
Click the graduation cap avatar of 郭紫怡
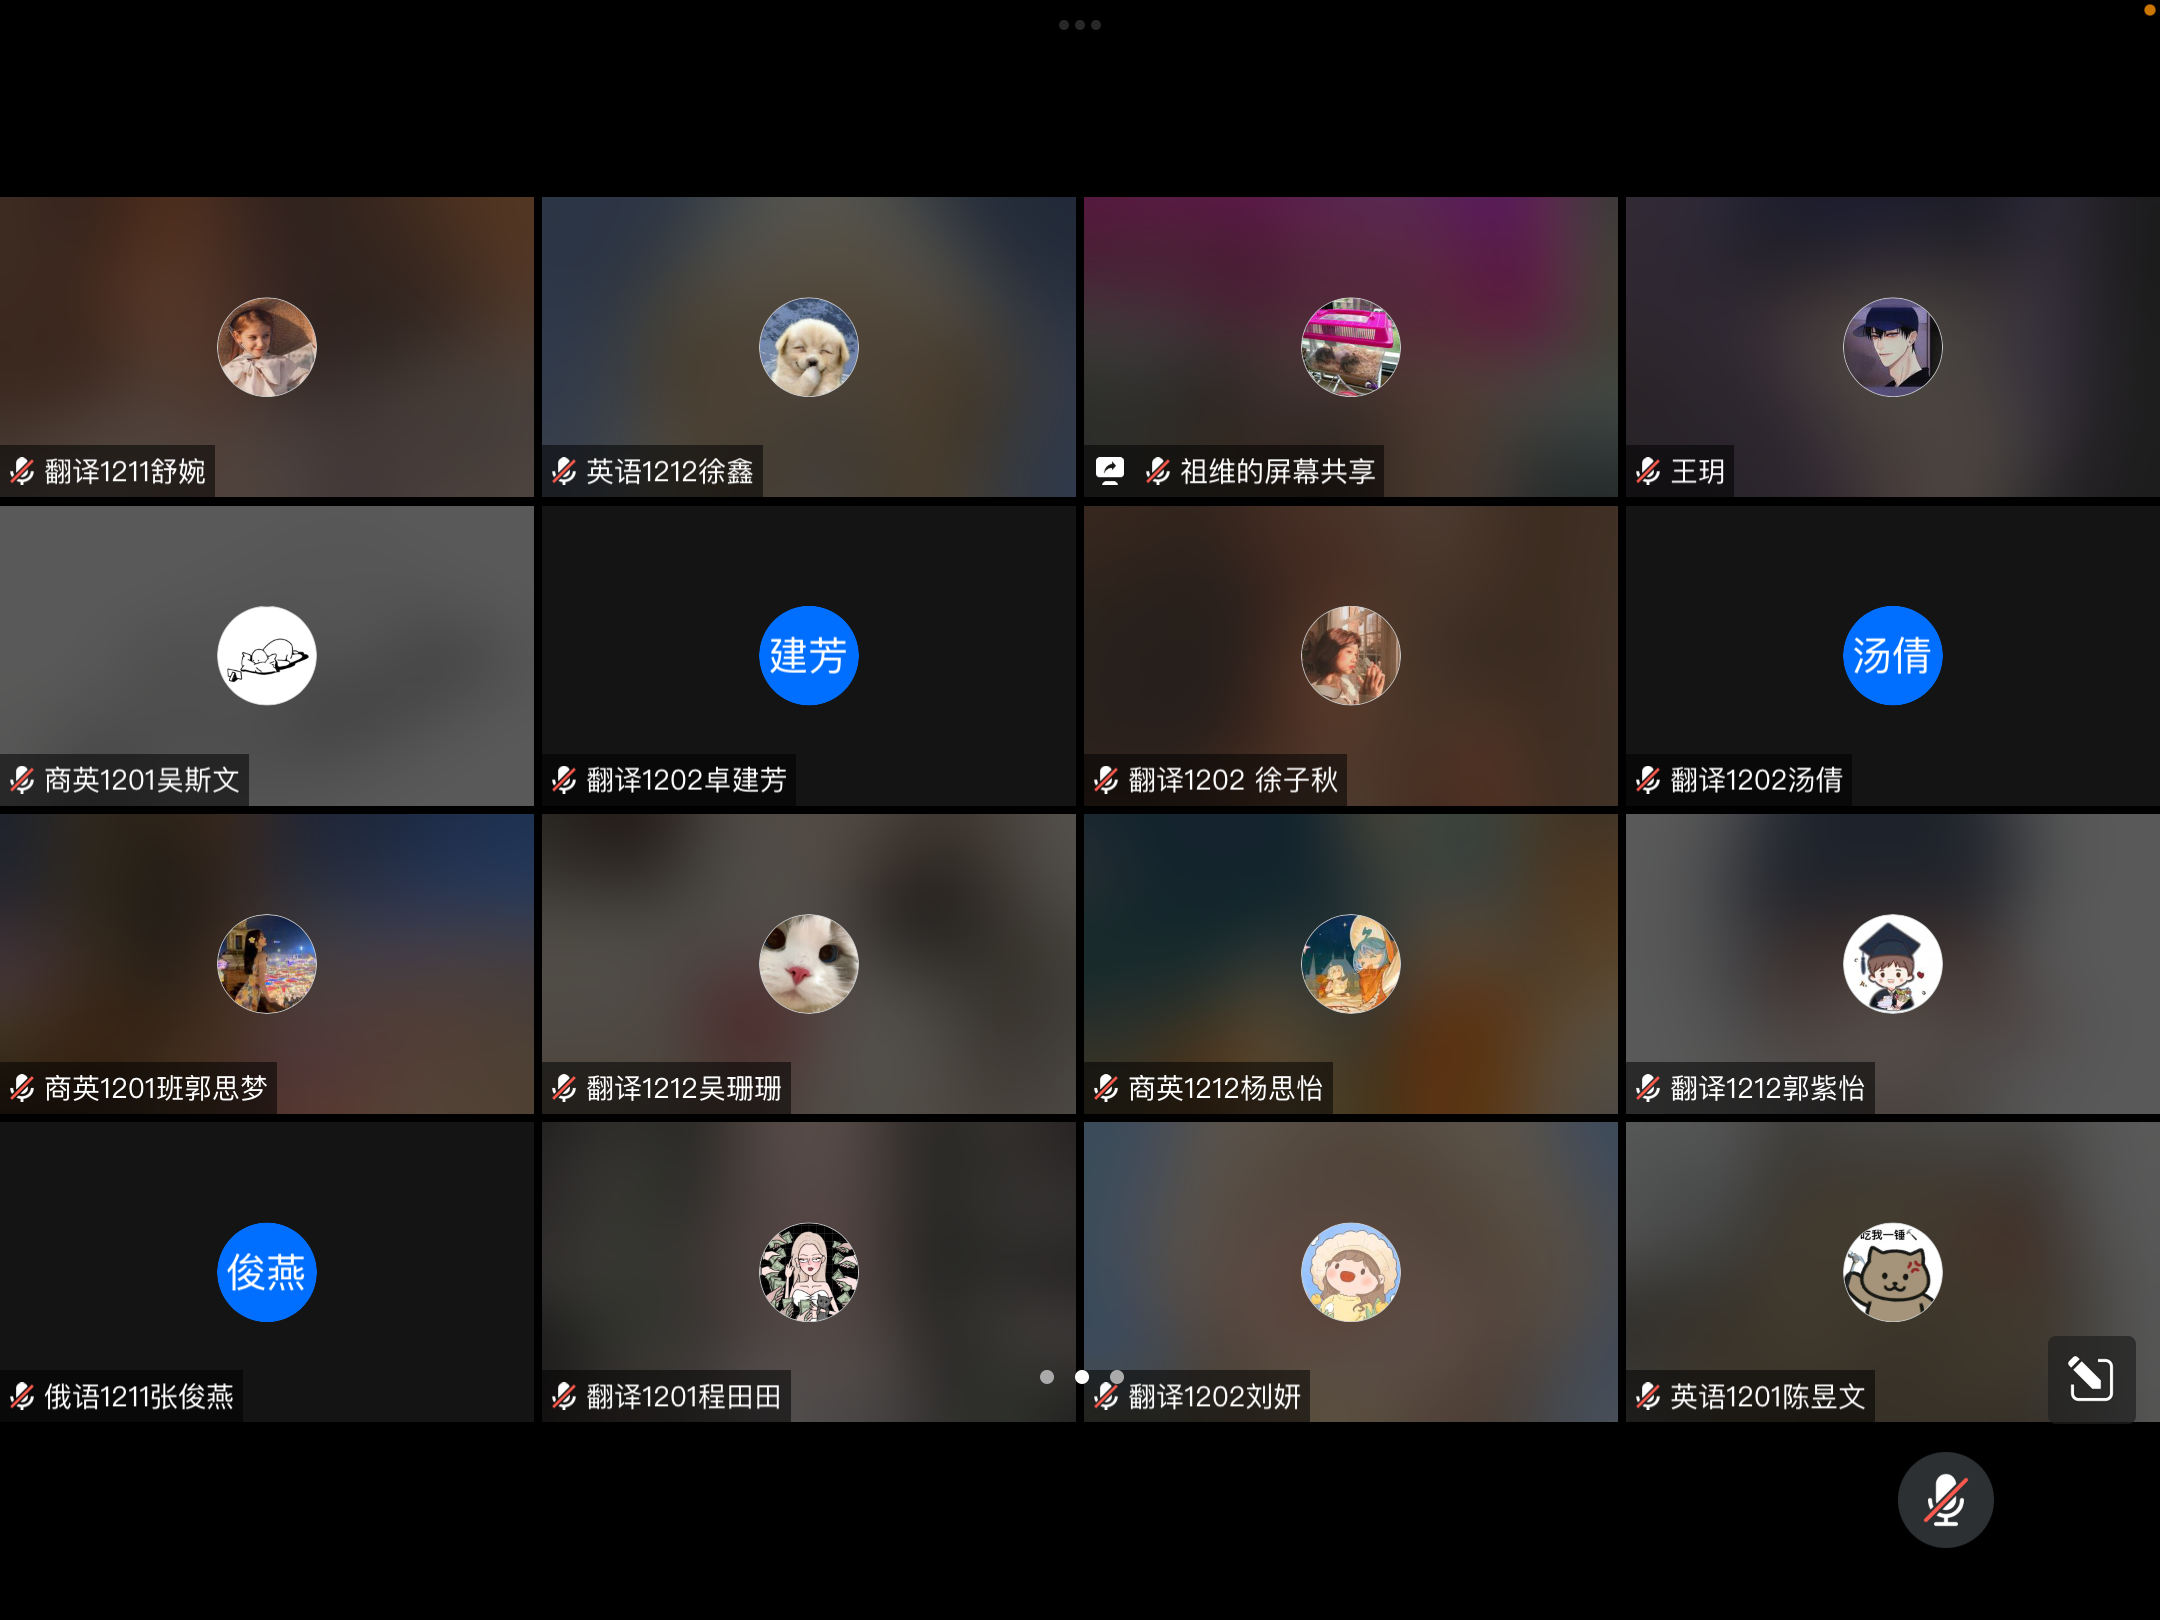(1892, 964)
